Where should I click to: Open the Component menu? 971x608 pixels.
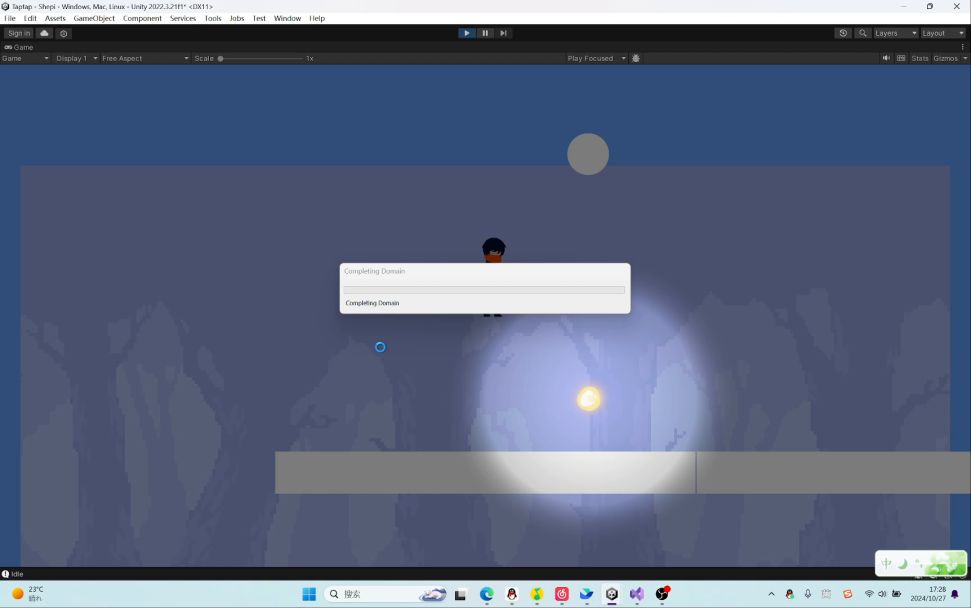[x=142, y=18]
